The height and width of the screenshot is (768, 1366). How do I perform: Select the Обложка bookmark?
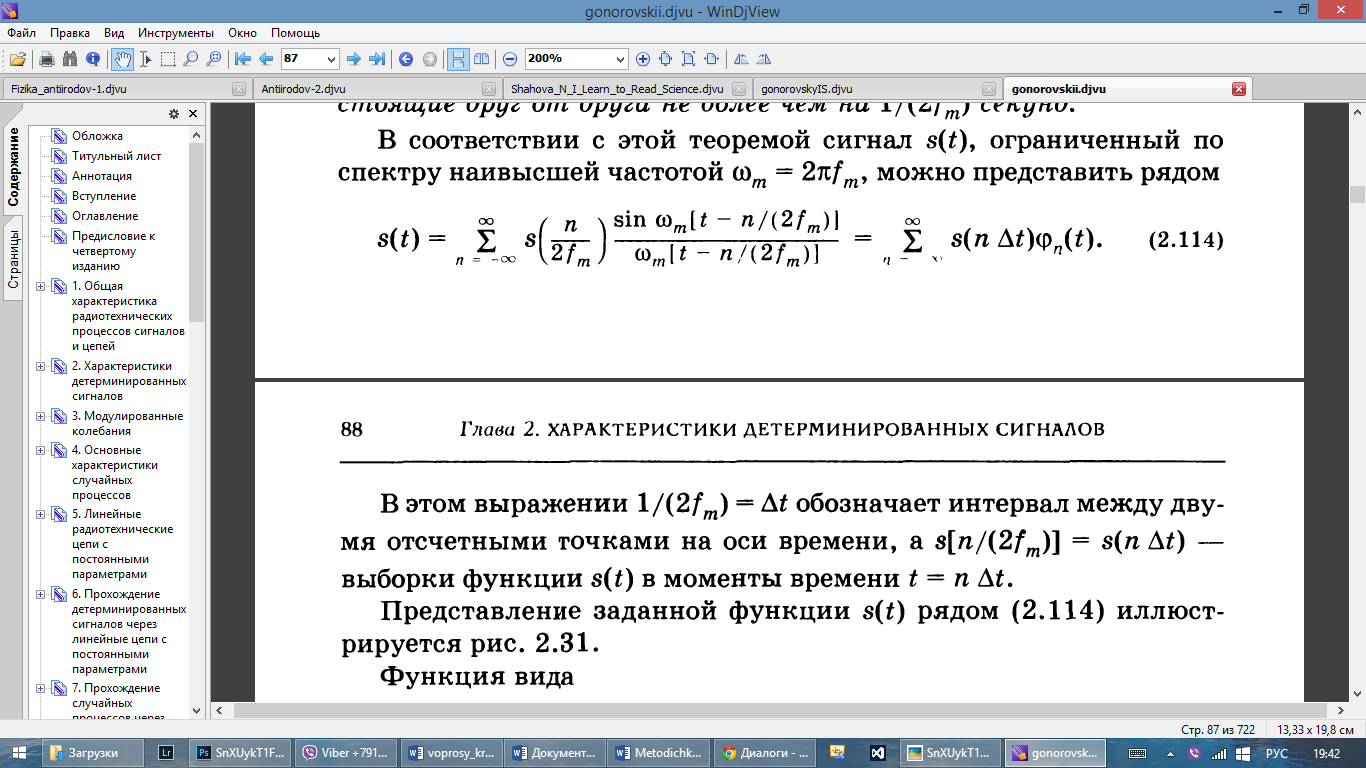[98, 136]
